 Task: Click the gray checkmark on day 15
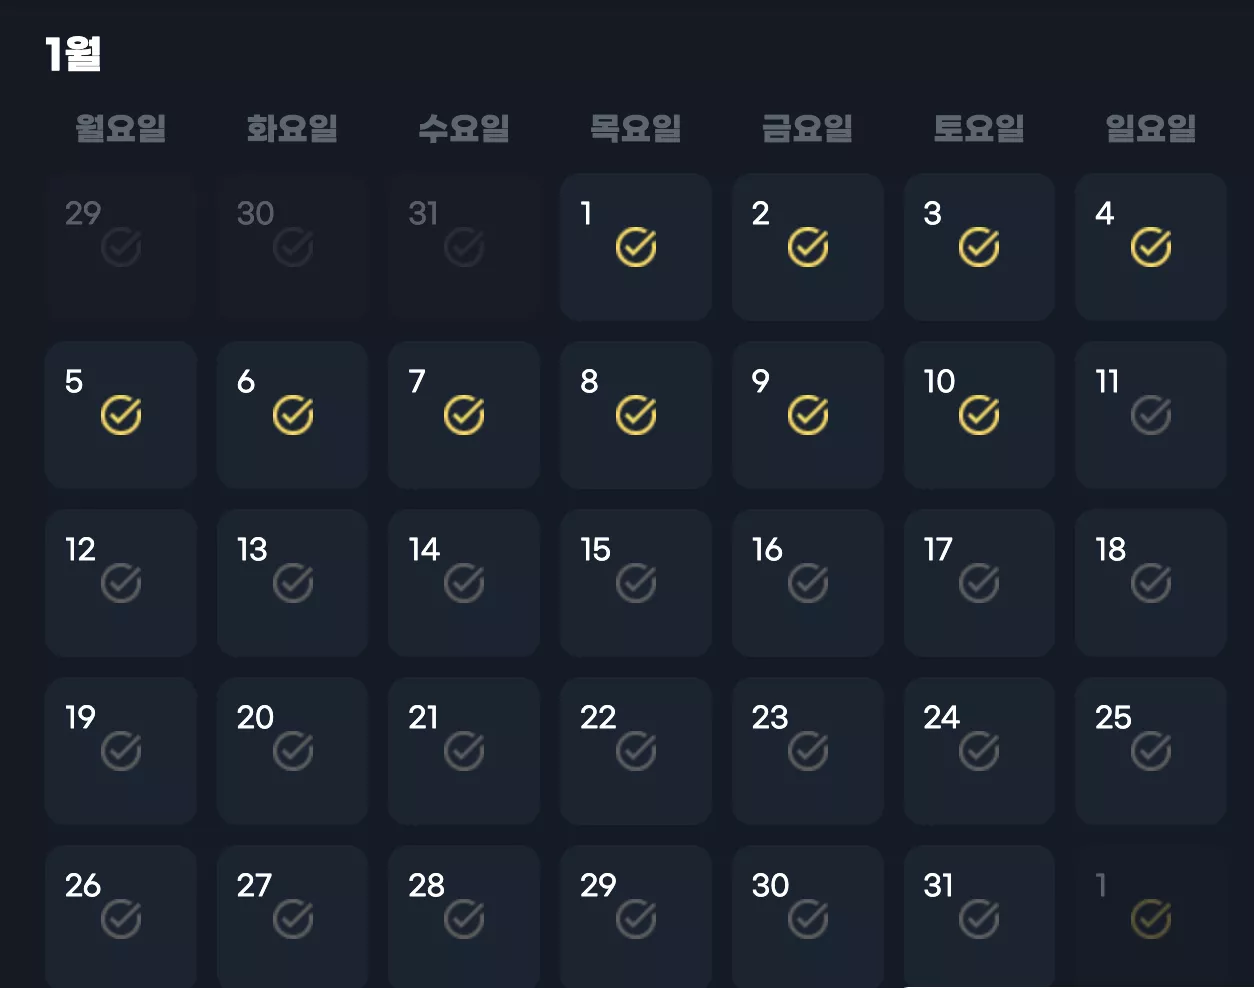(636, 583)
